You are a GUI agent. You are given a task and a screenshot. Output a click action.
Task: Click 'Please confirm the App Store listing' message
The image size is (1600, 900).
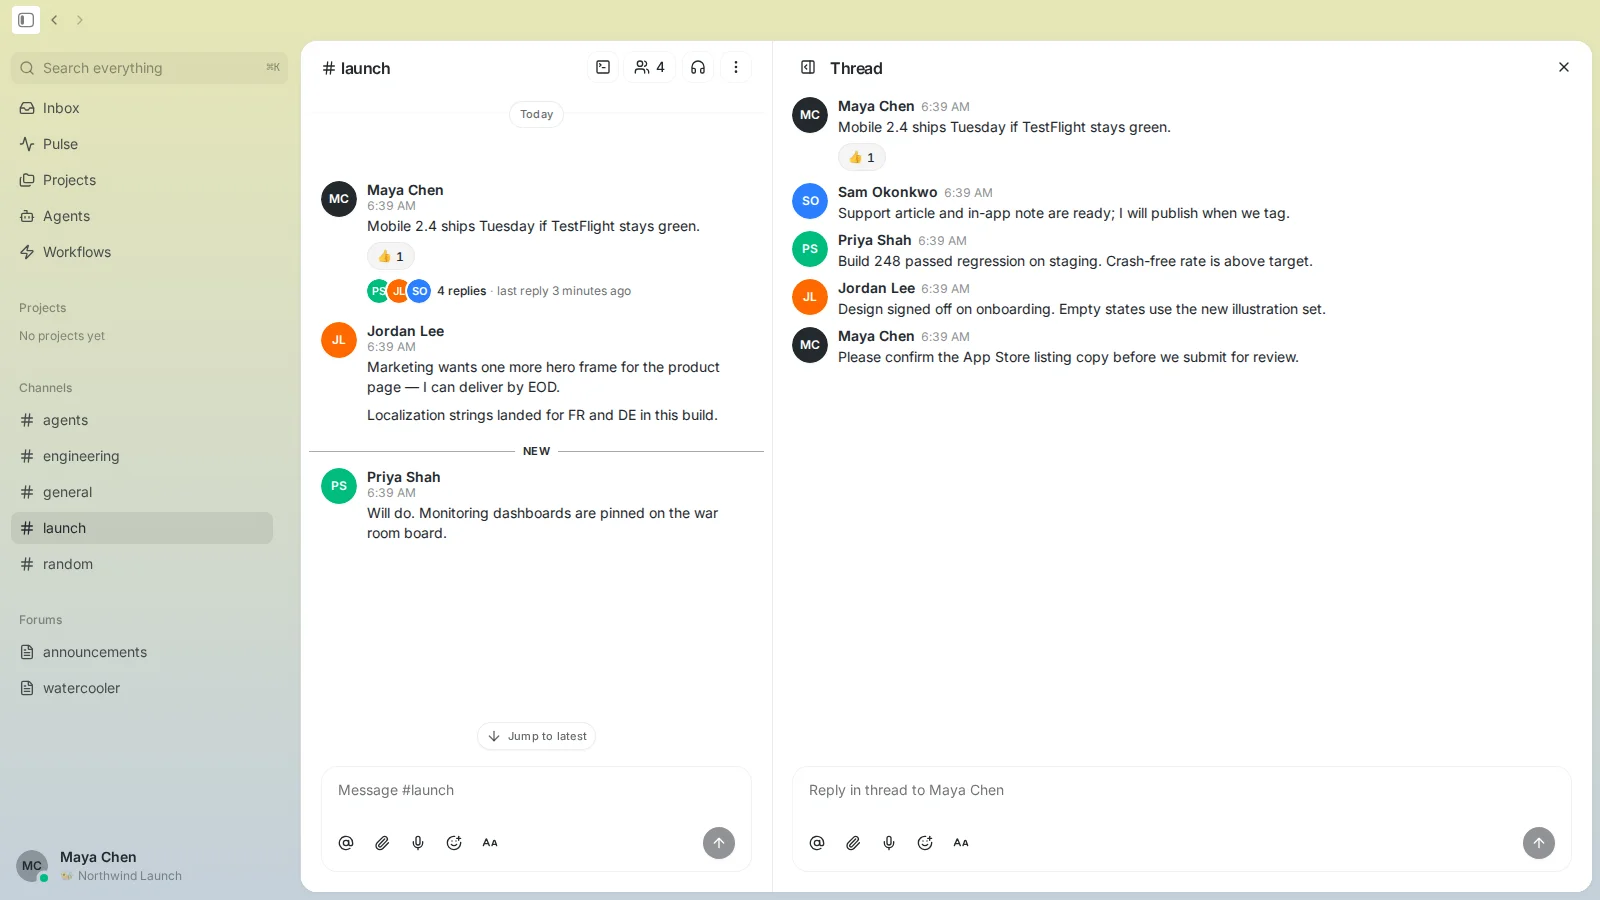[1068, 357]
